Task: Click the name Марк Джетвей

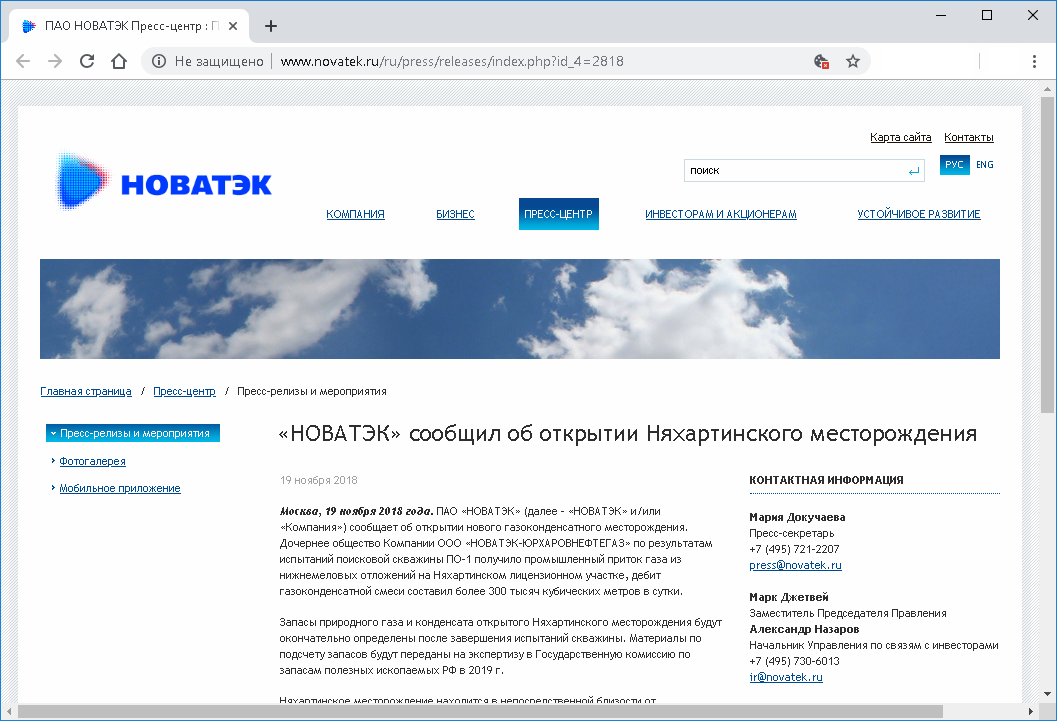Action: tap(789, 597)
